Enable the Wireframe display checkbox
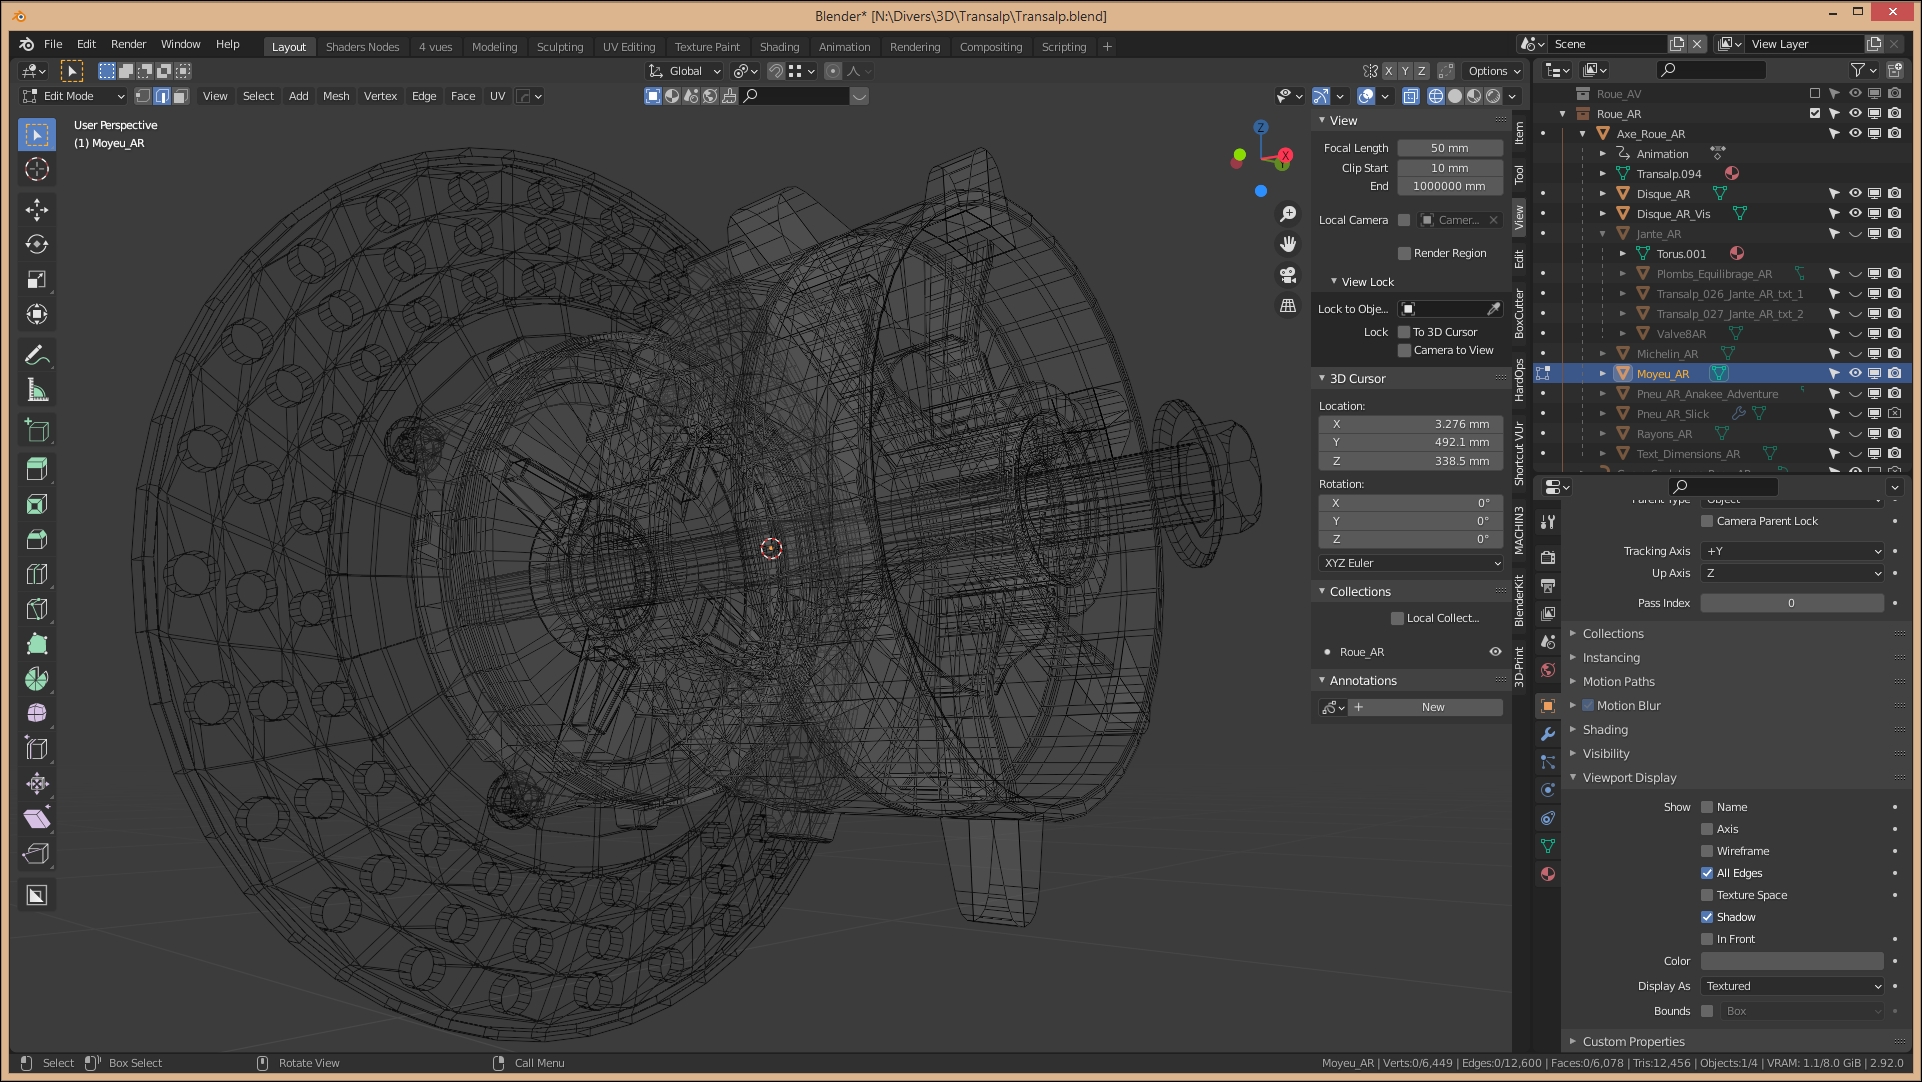The height and width of the screenshot is (1082, 1922). [x=1707, y=851]
